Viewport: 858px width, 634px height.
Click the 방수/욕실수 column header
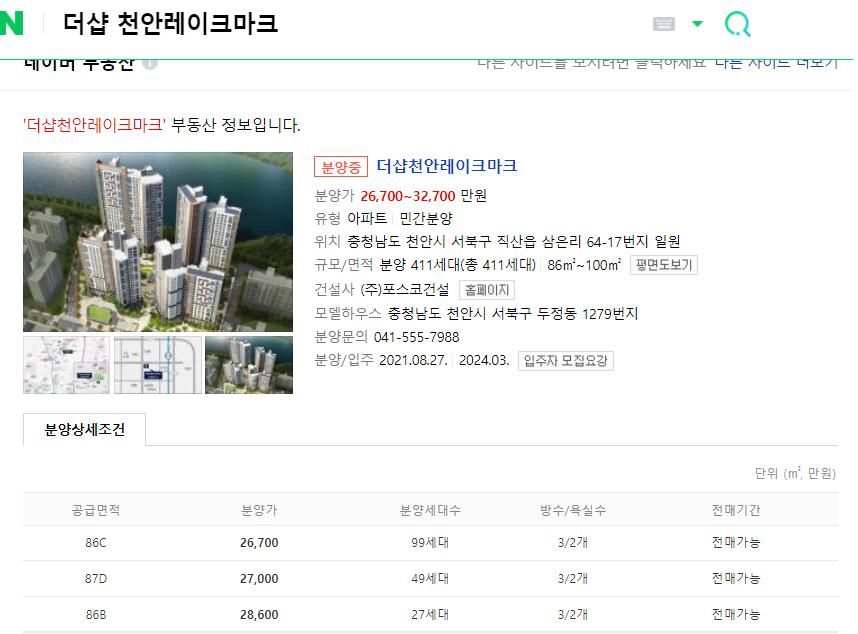coord(573,510)
